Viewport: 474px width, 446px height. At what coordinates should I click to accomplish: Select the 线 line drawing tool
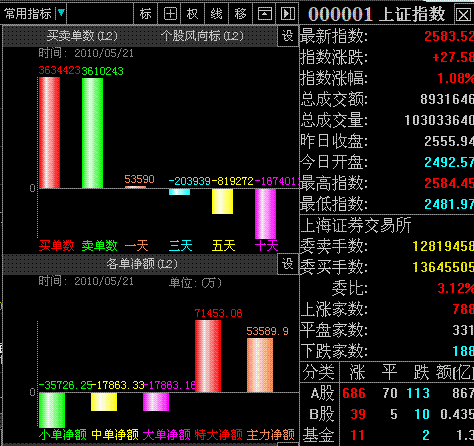click(x=217, y=14)
